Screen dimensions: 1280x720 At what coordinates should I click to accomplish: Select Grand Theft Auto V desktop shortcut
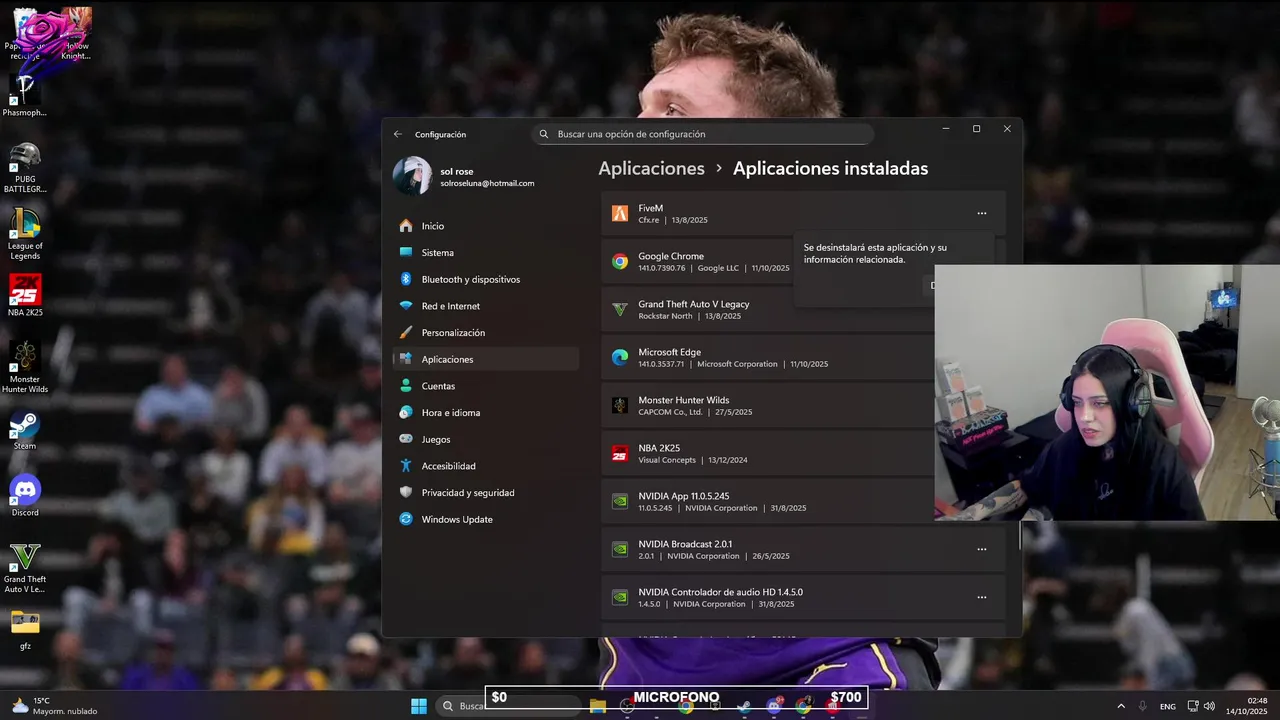(25, 568)
